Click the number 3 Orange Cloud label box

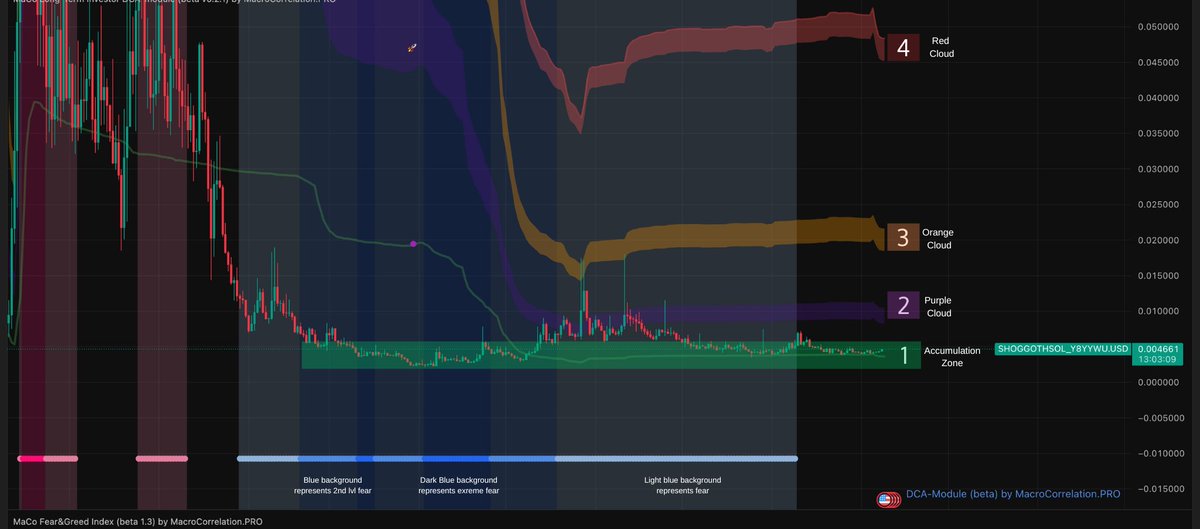click(902, 238)
